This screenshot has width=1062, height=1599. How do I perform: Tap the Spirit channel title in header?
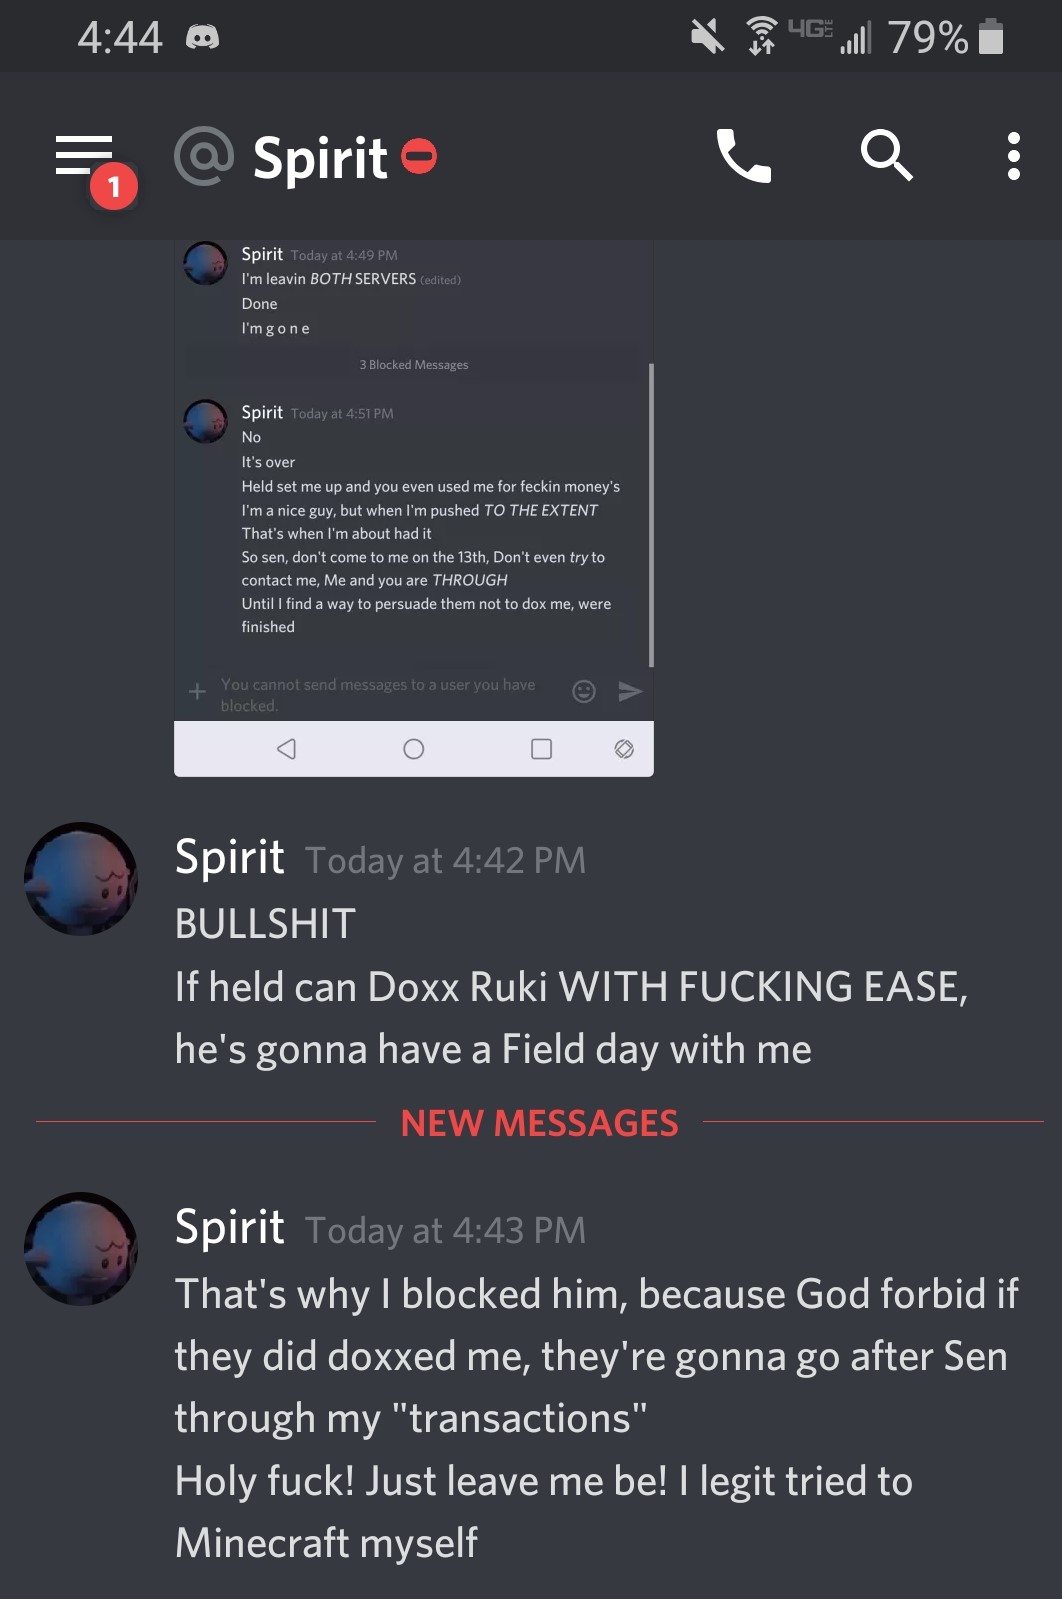click(320, 158)
